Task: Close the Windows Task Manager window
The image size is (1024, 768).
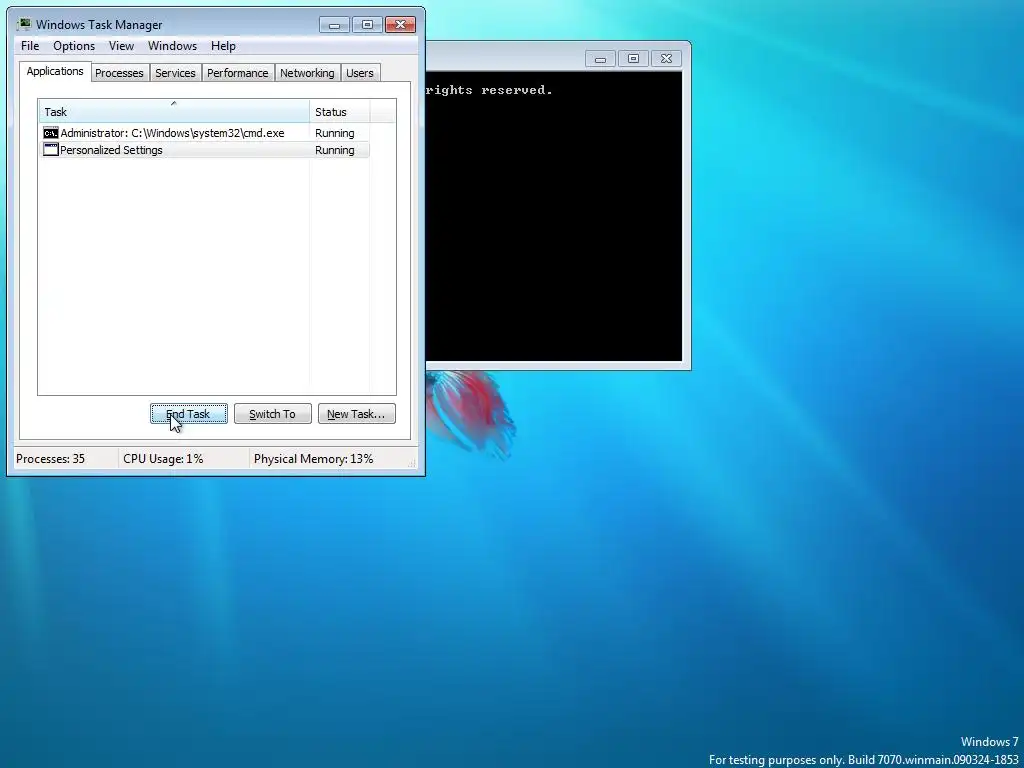Action: pyautogui.click(x=400, y=25)
